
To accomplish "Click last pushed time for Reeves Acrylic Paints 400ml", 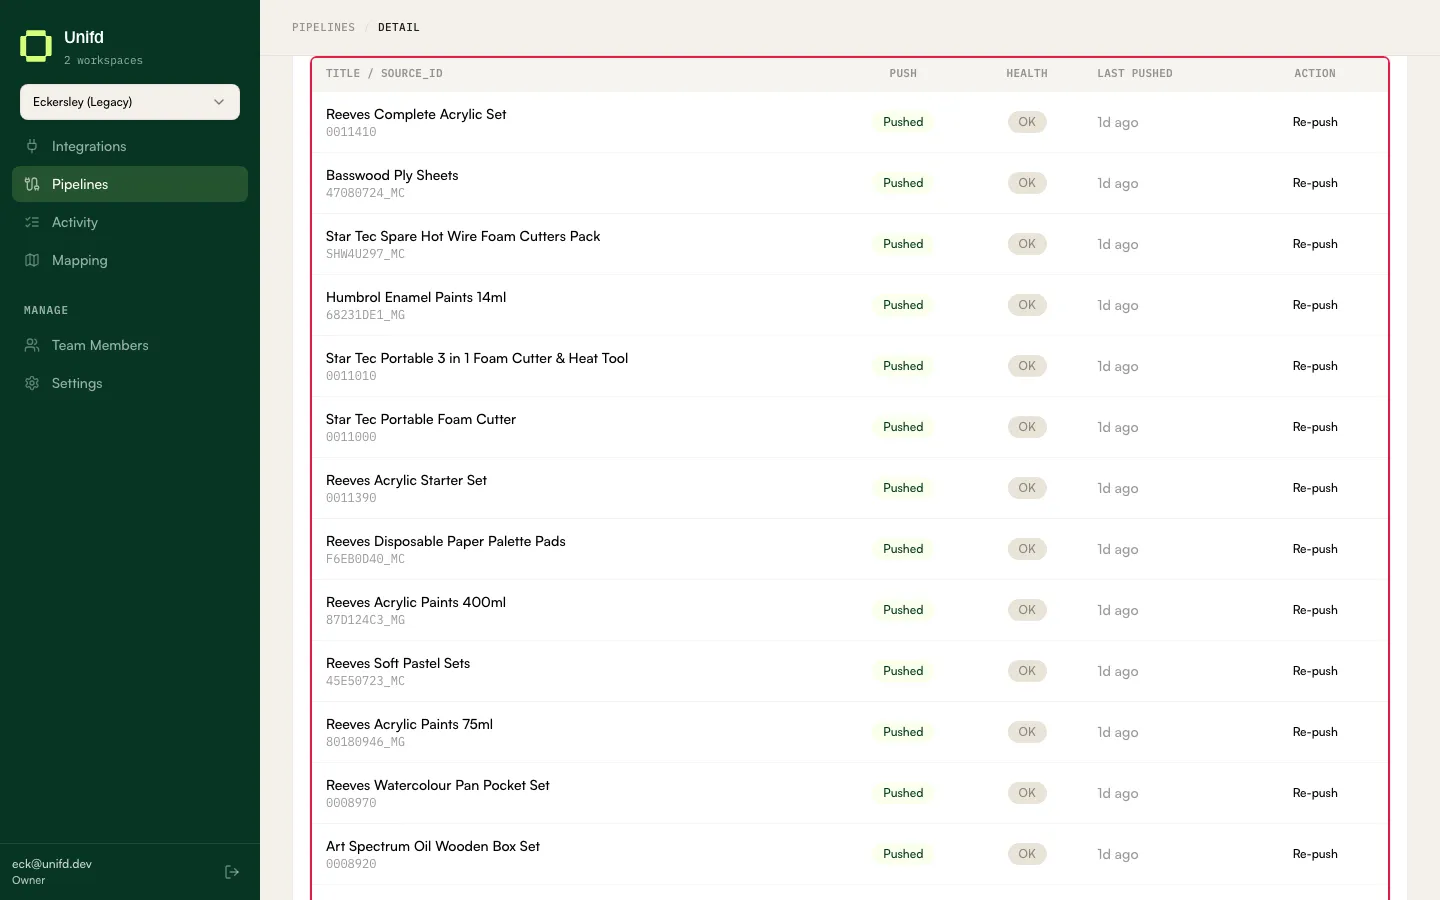I will pos(1118,610).
